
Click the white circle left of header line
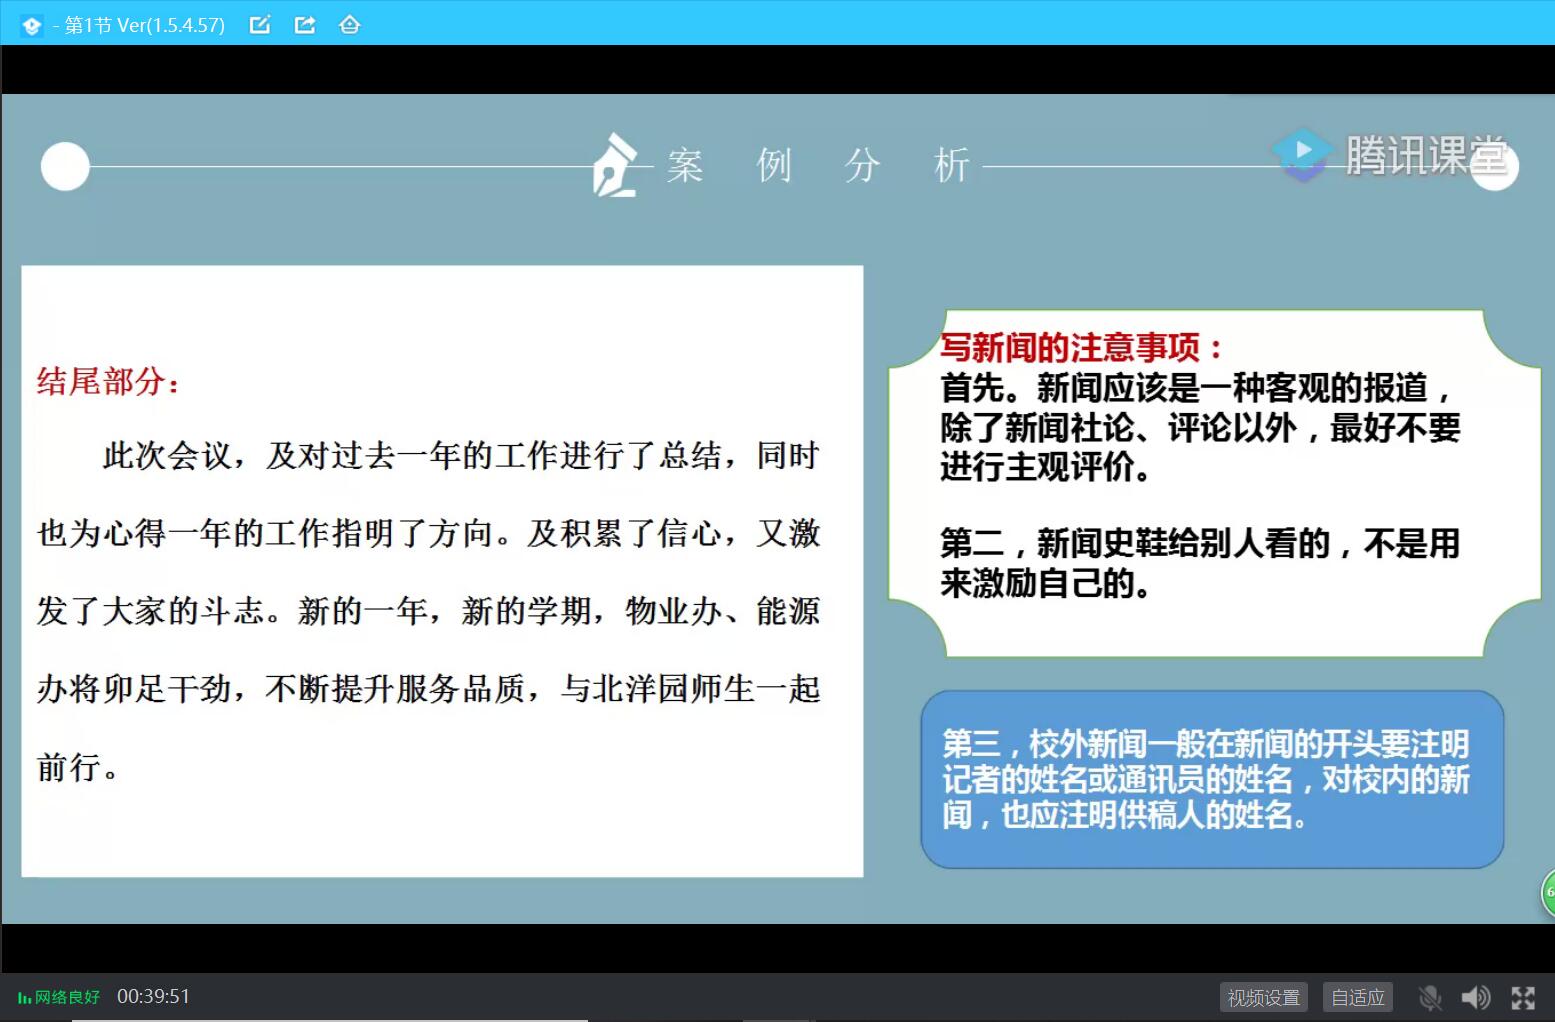[65, 167]
